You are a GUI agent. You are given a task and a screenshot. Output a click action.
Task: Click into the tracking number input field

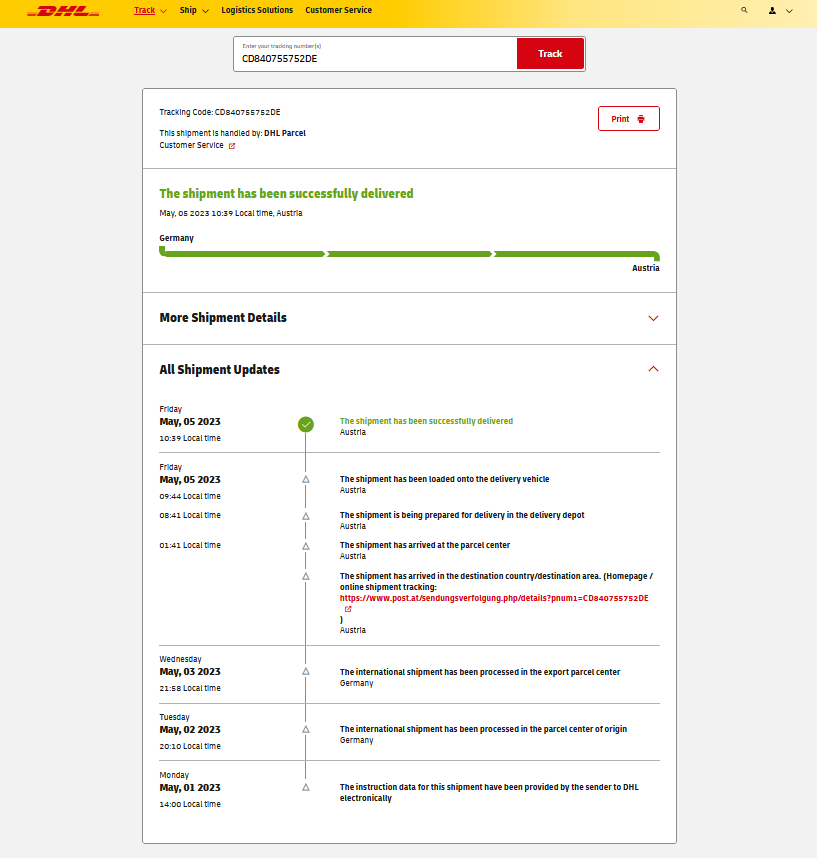tap(376, 58)
